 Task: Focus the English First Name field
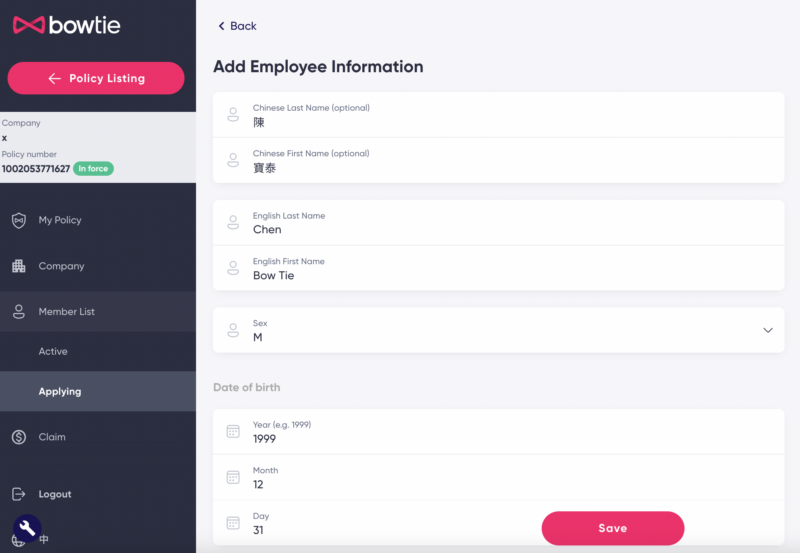[498, 268]
